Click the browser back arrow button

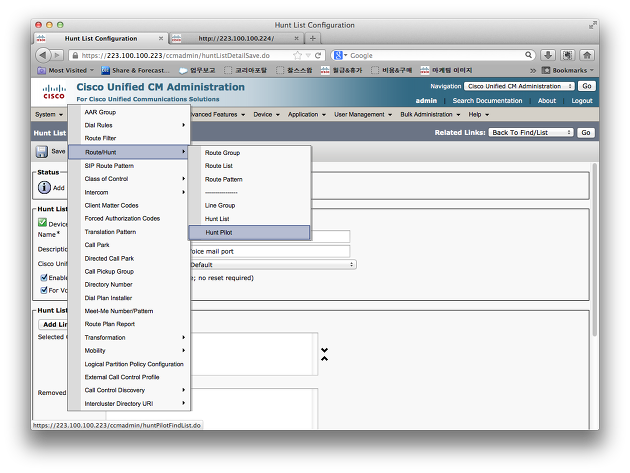point(43,55)
